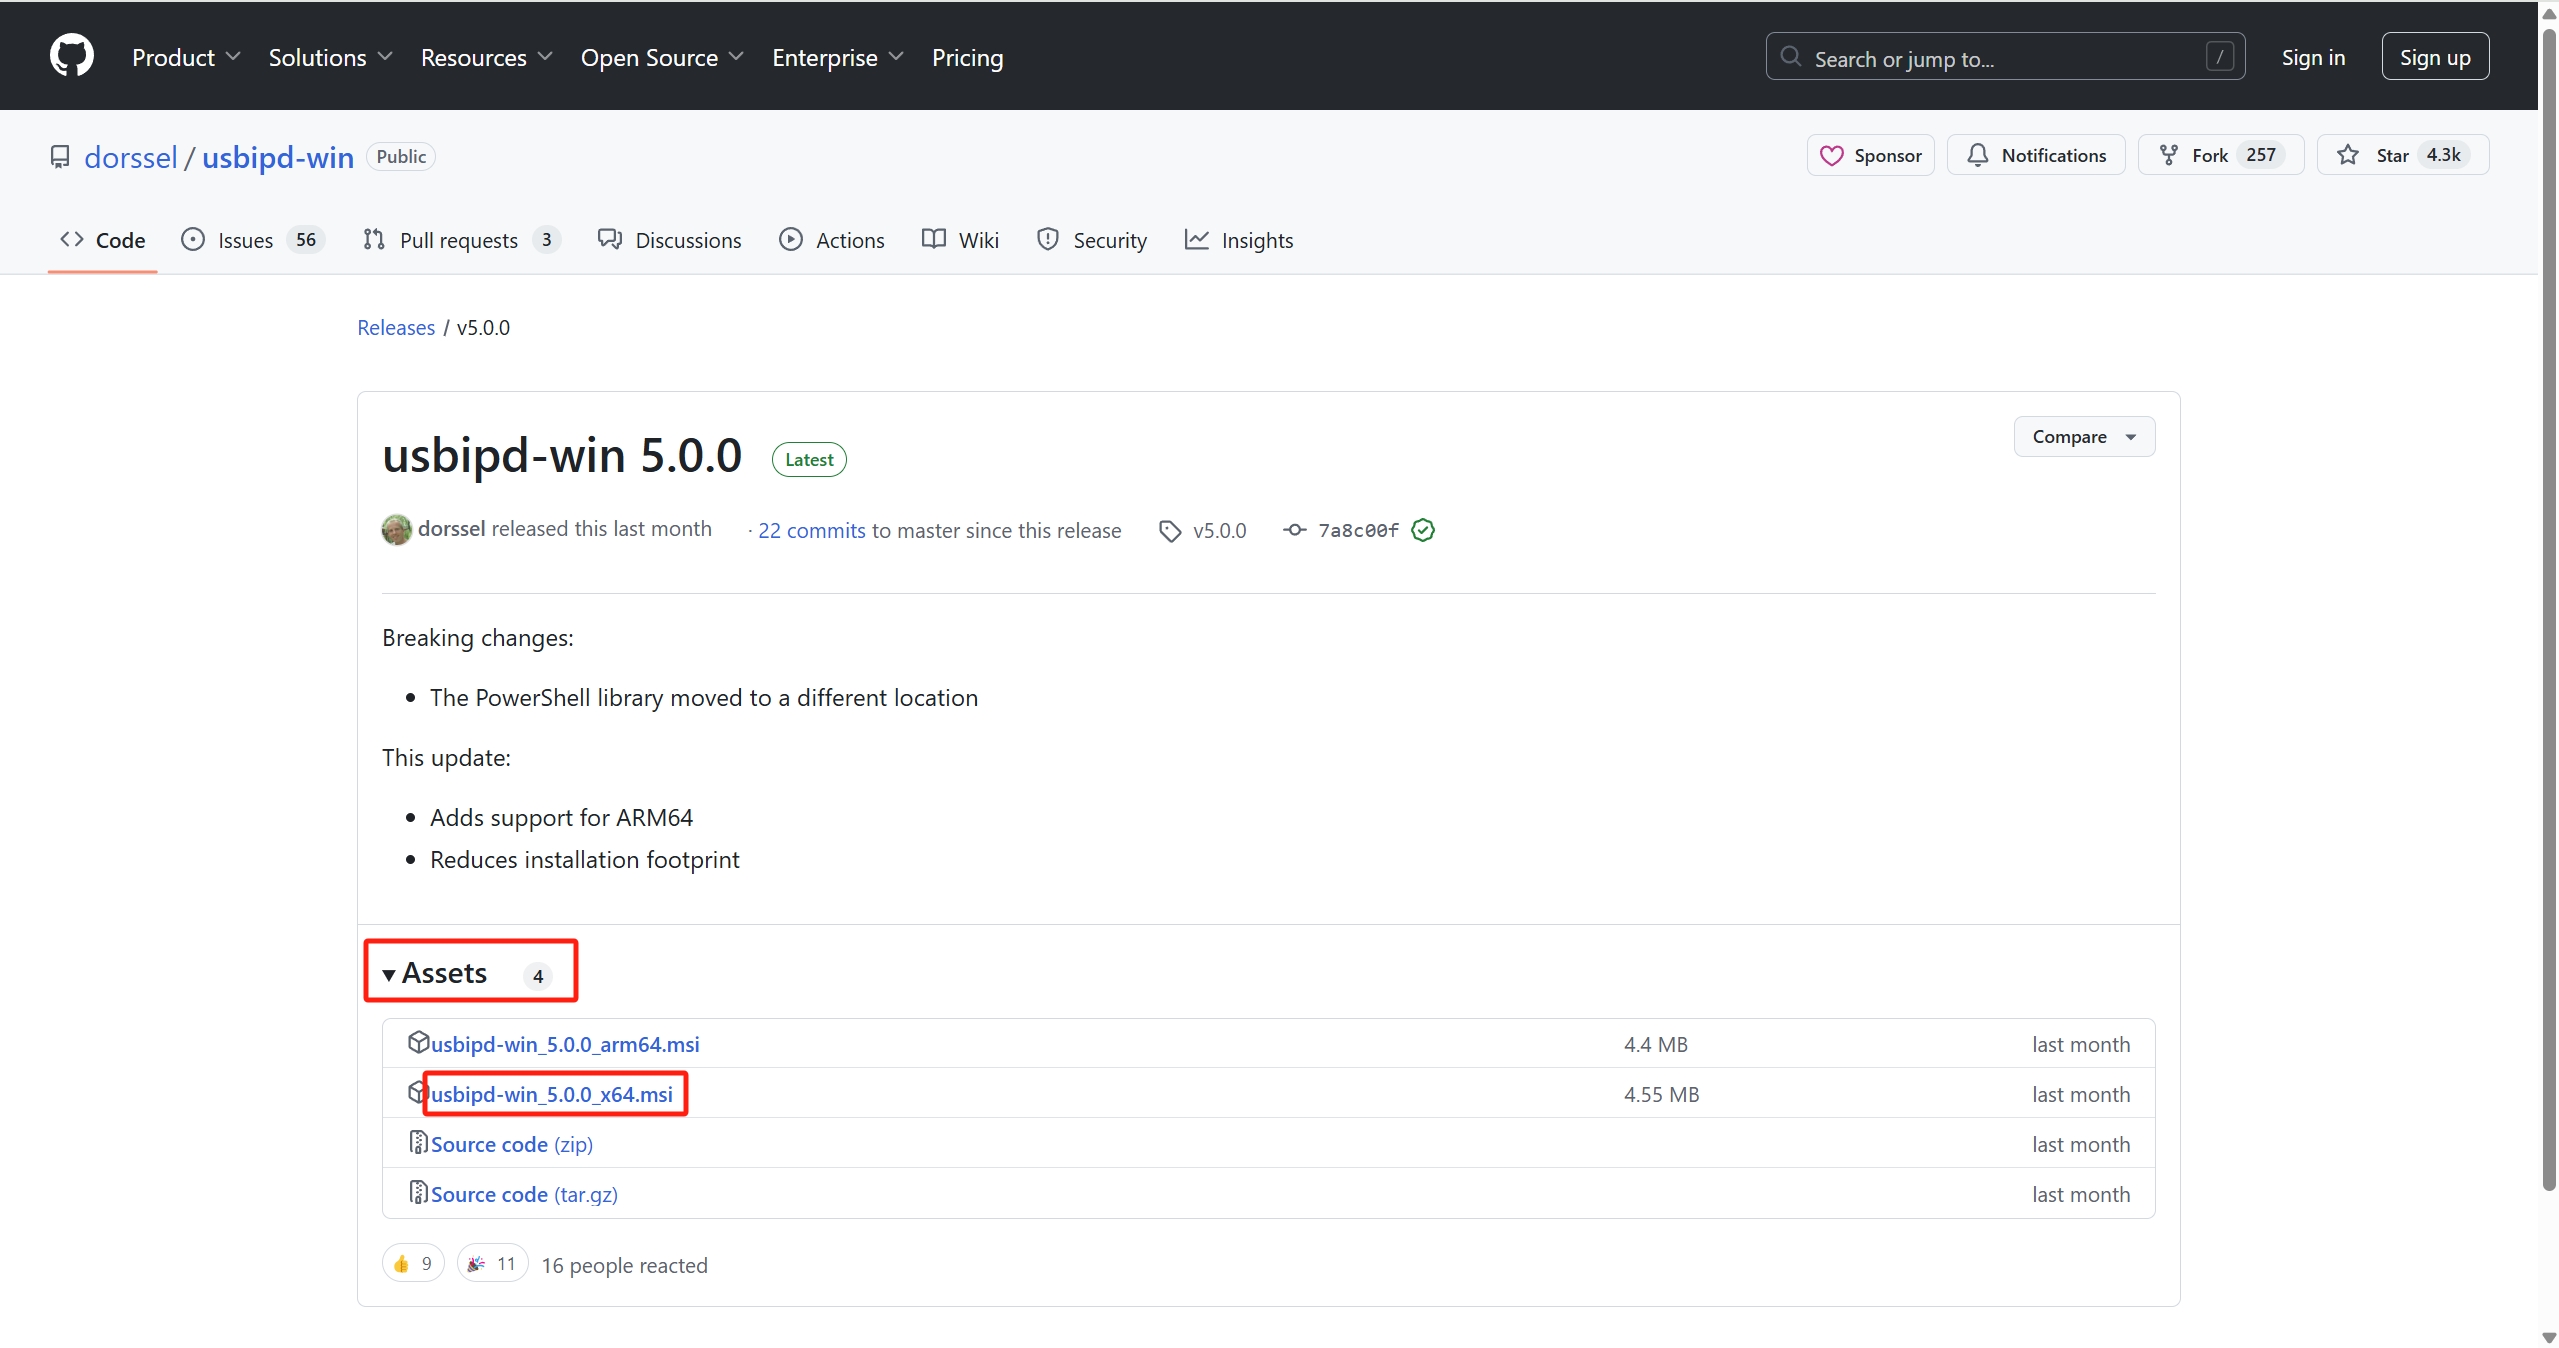Click the page vertical scrollbar
The width and height of the screenshot is (2559, 1348).
[2549, 610]
